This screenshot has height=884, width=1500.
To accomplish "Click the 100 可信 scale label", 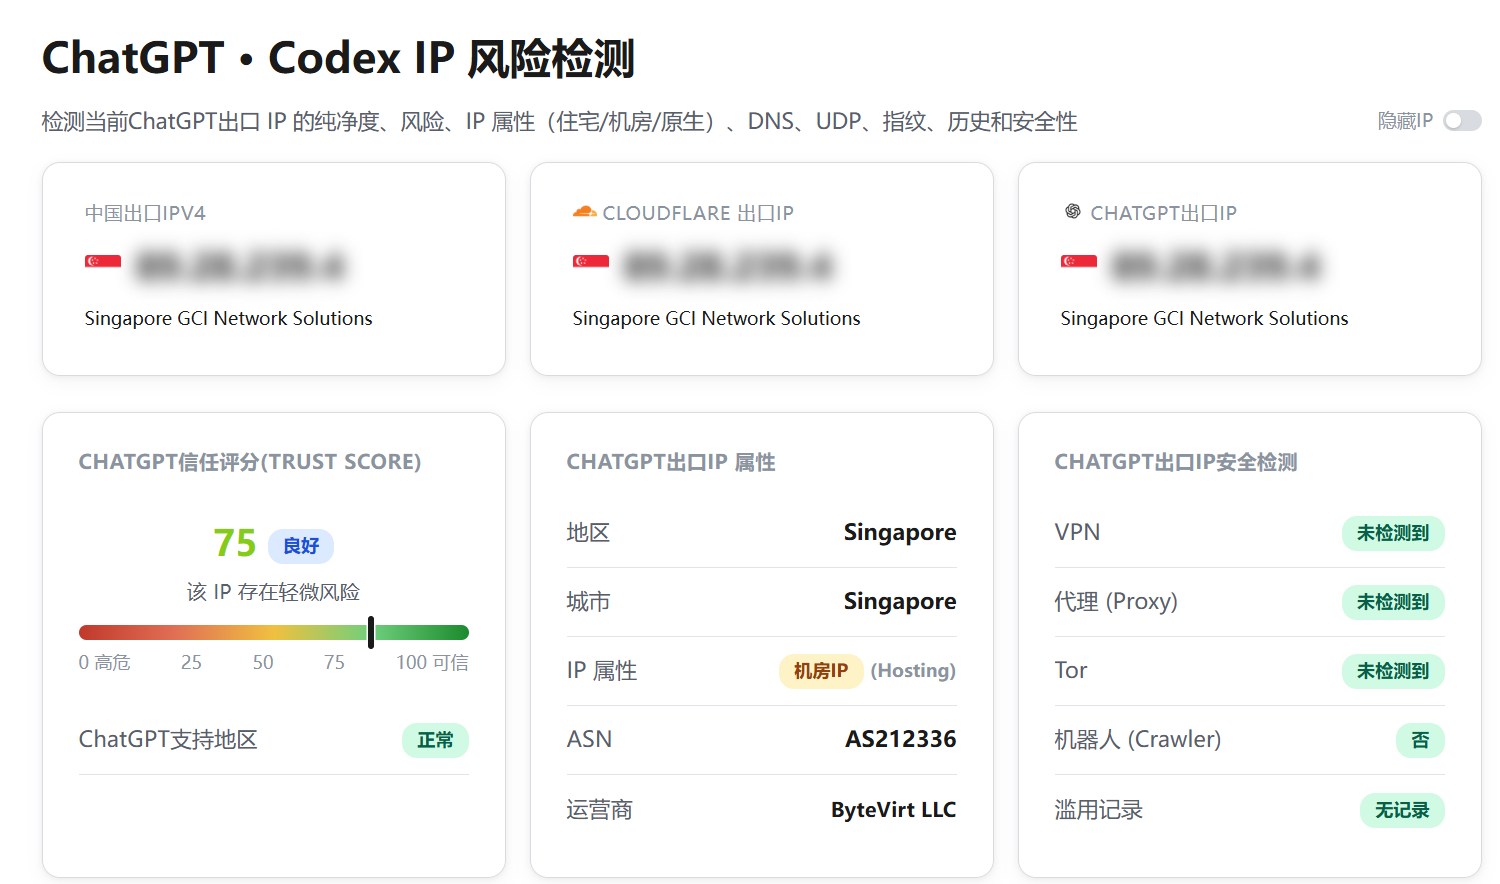I will (432, 662).
